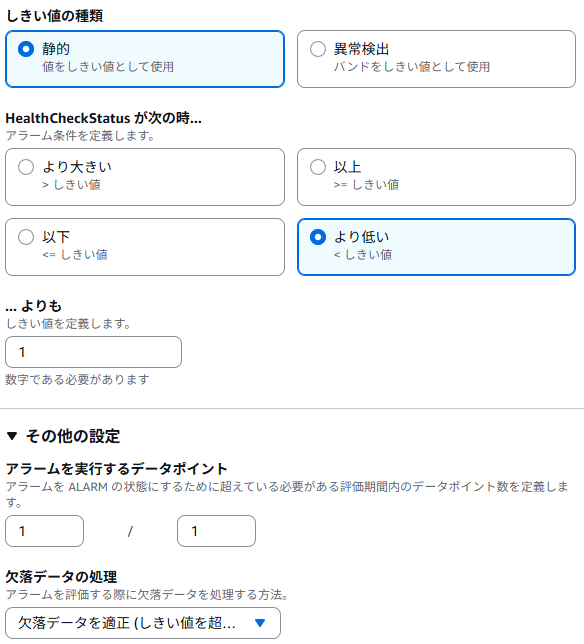Open the 欠落データの処理 dropdown
Image resolution: width=584 pixels, height=644 pixels.
click(x=143, y=623)
